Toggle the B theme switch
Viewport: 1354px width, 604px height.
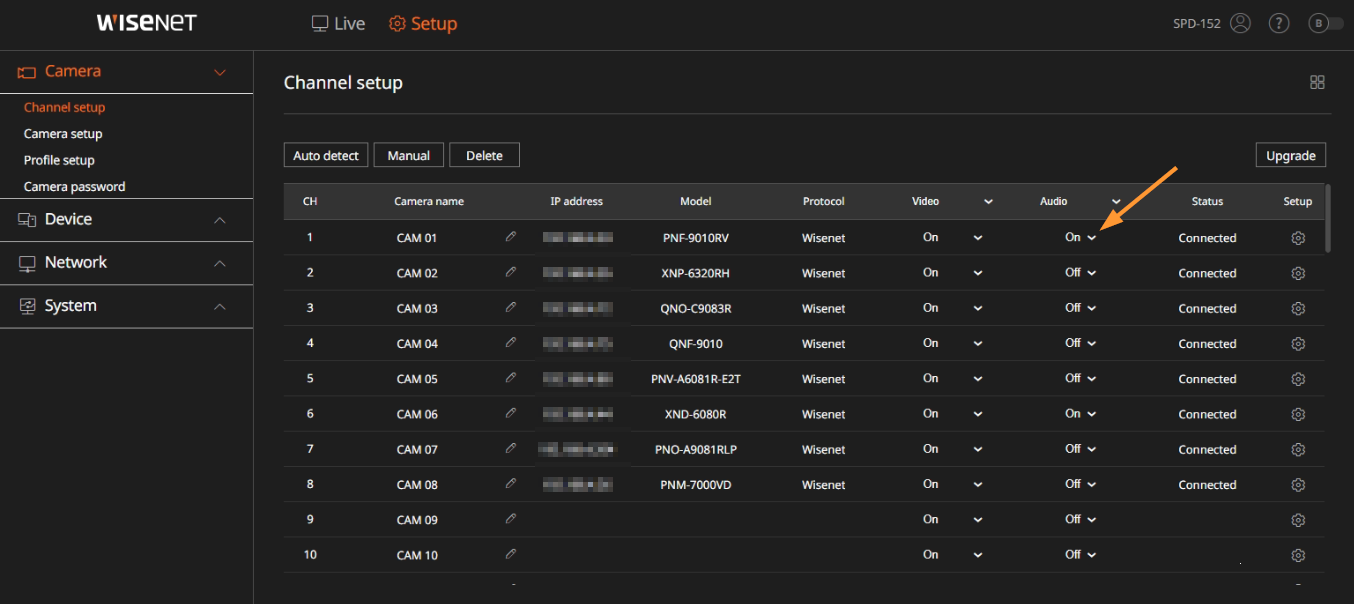[1326, 23]
